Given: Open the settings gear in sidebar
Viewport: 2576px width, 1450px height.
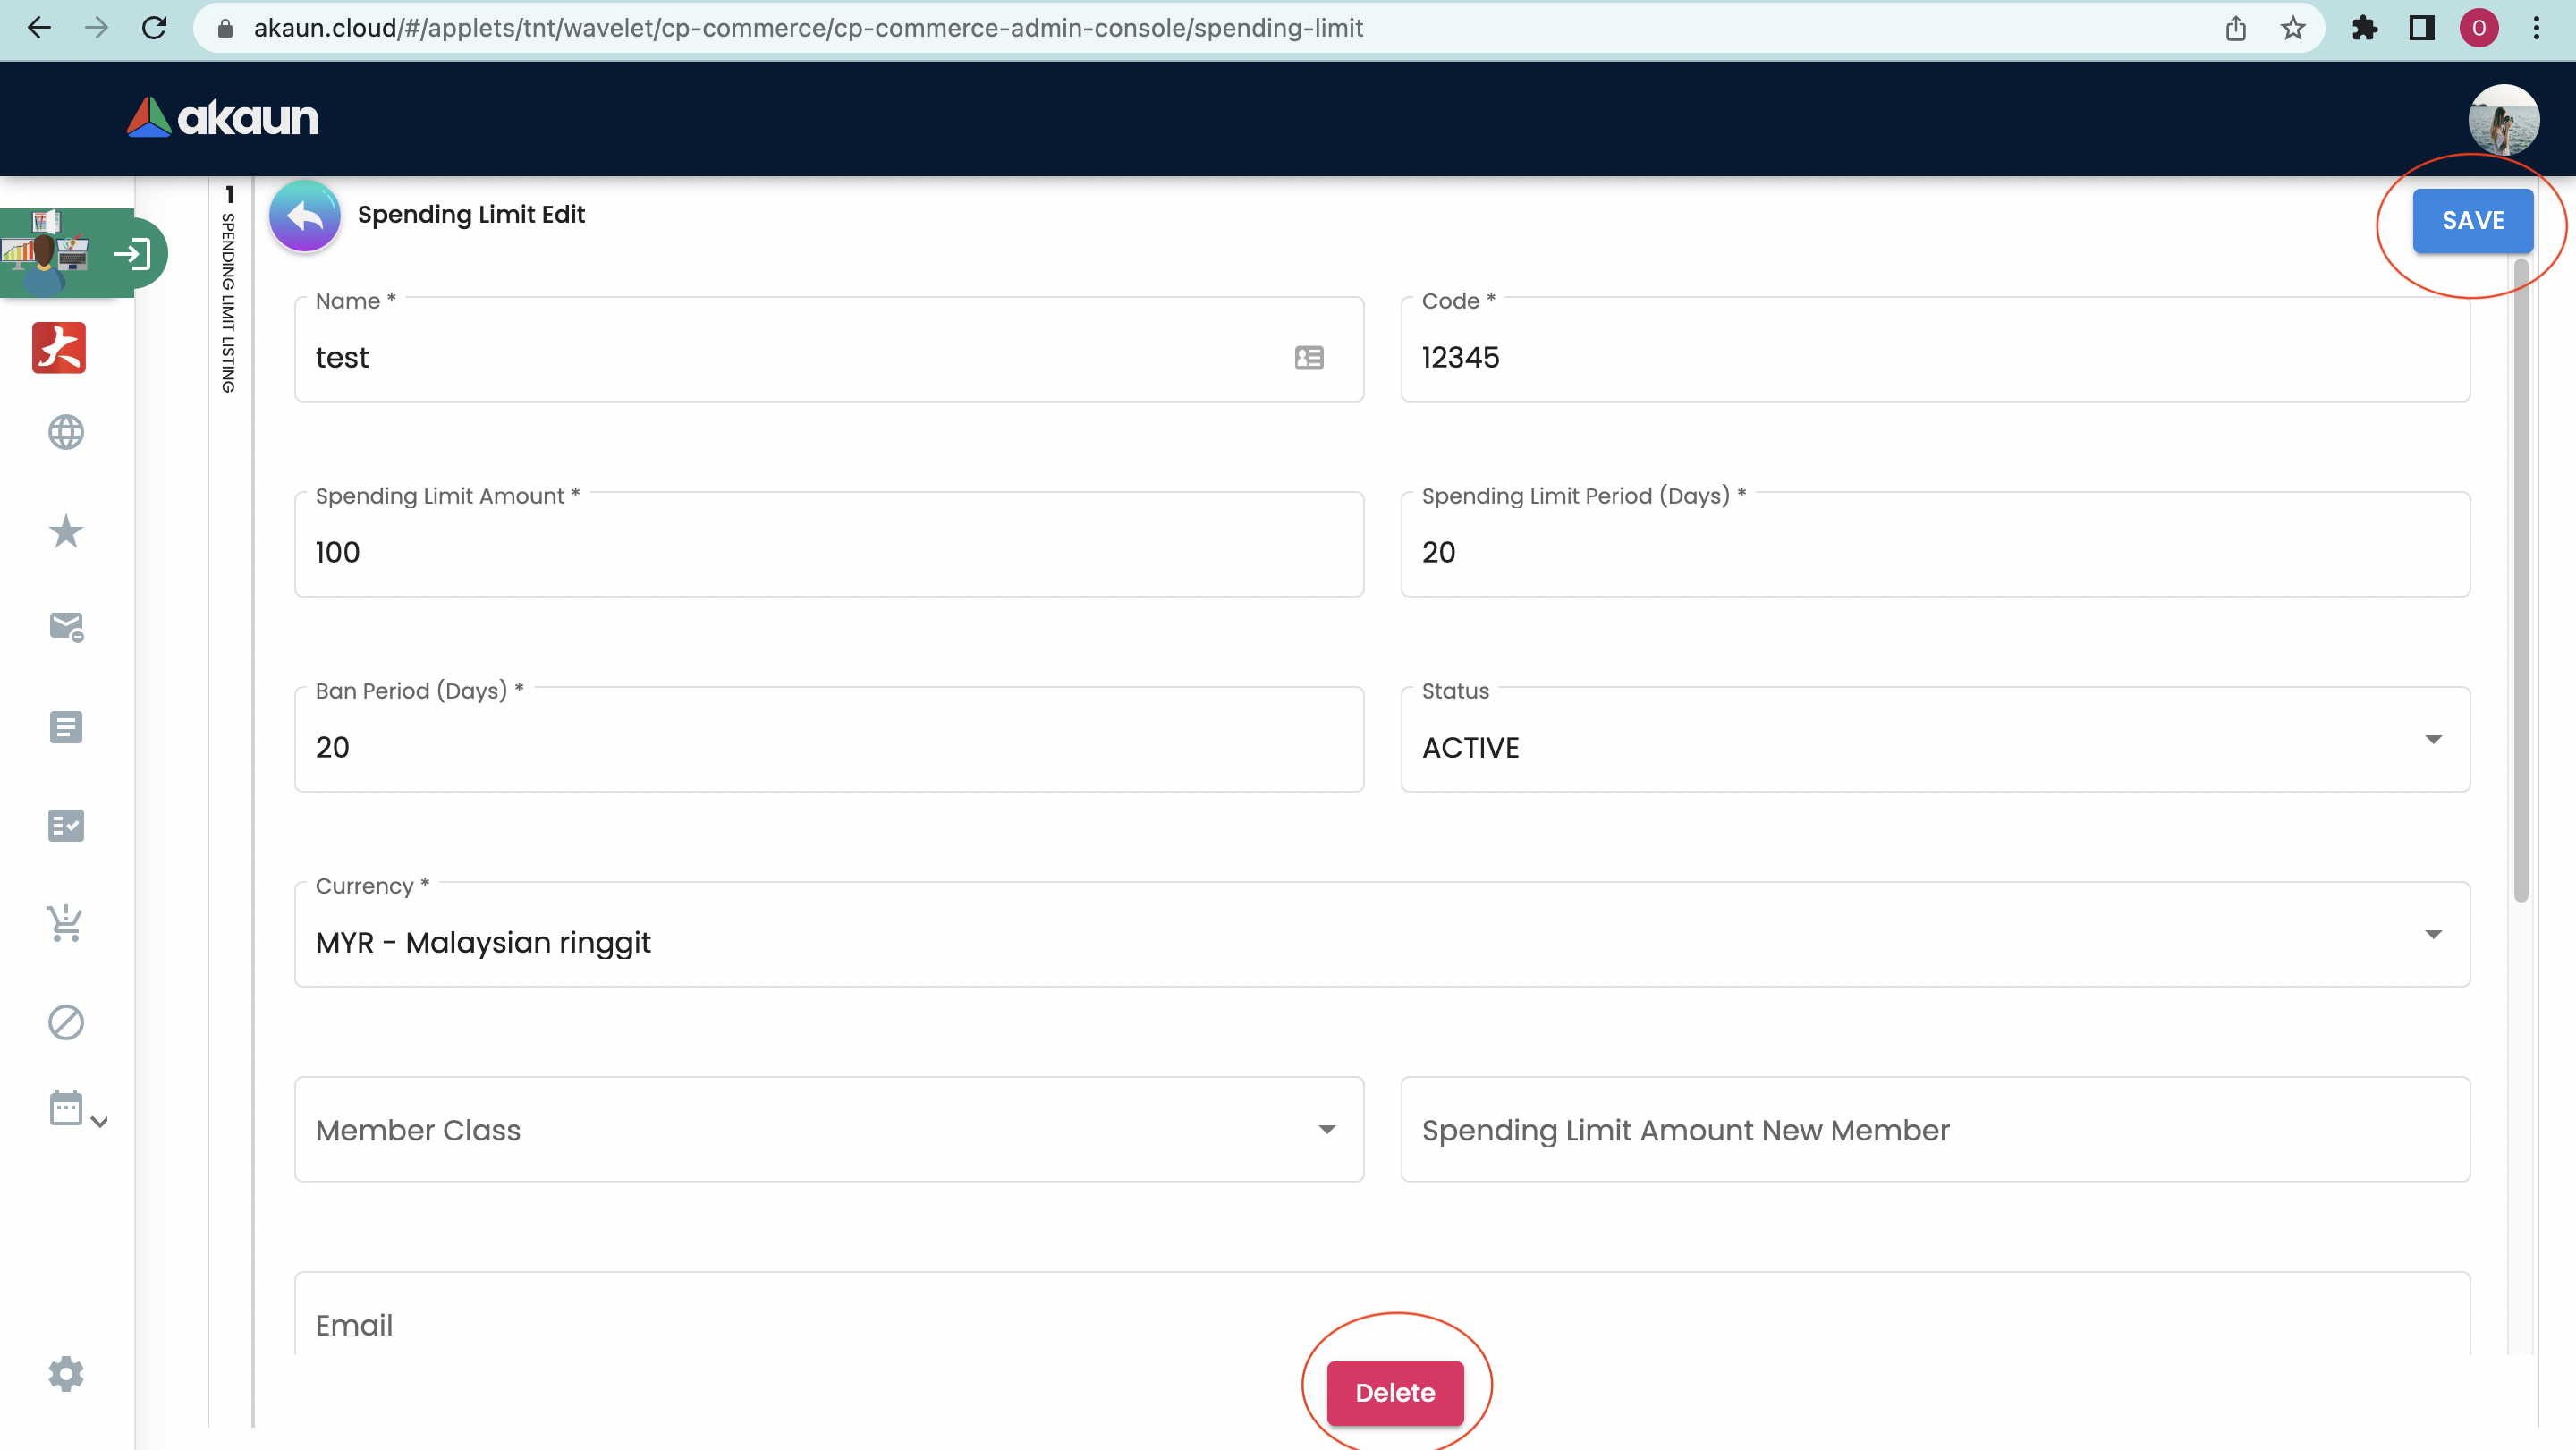Looking at the screenshot, I should (x=66, y=1374).
